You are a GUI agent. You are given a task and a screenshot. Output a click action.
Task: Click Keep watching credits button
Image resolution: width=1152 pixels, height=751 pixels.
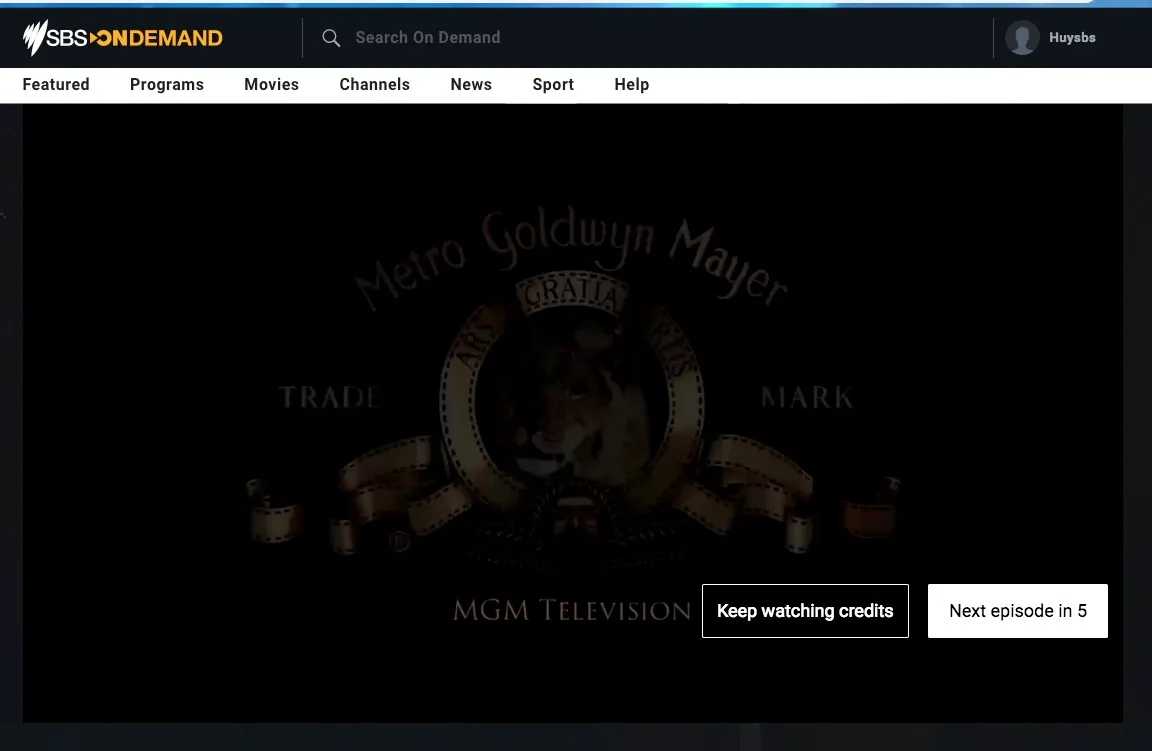(x=805, y=611)
